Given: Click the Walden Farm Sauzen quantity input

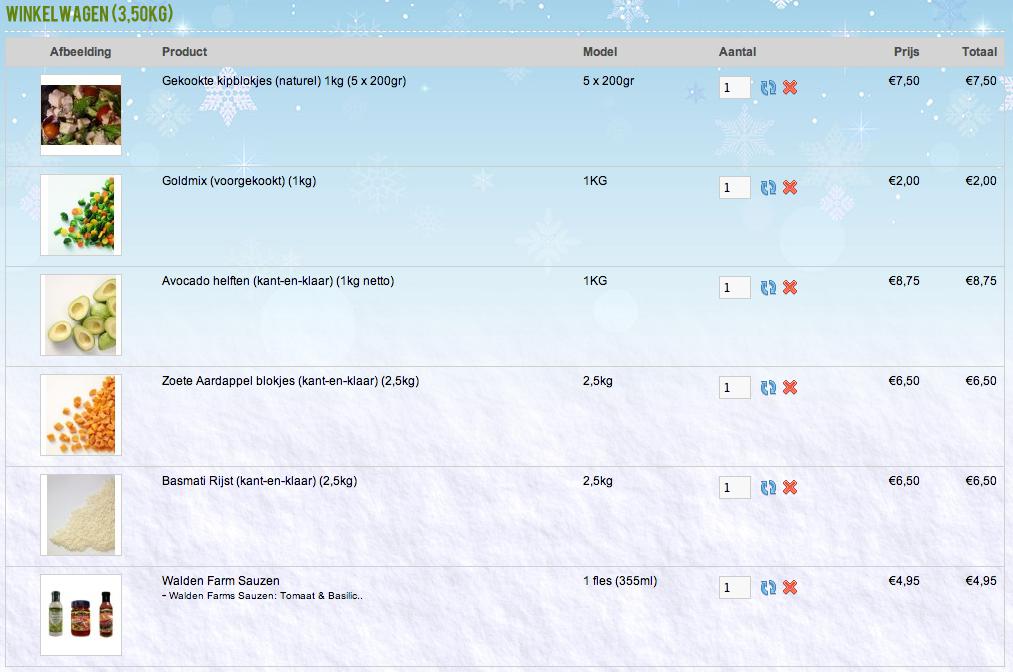Looking at the screenshot, I should click(734, 588).
